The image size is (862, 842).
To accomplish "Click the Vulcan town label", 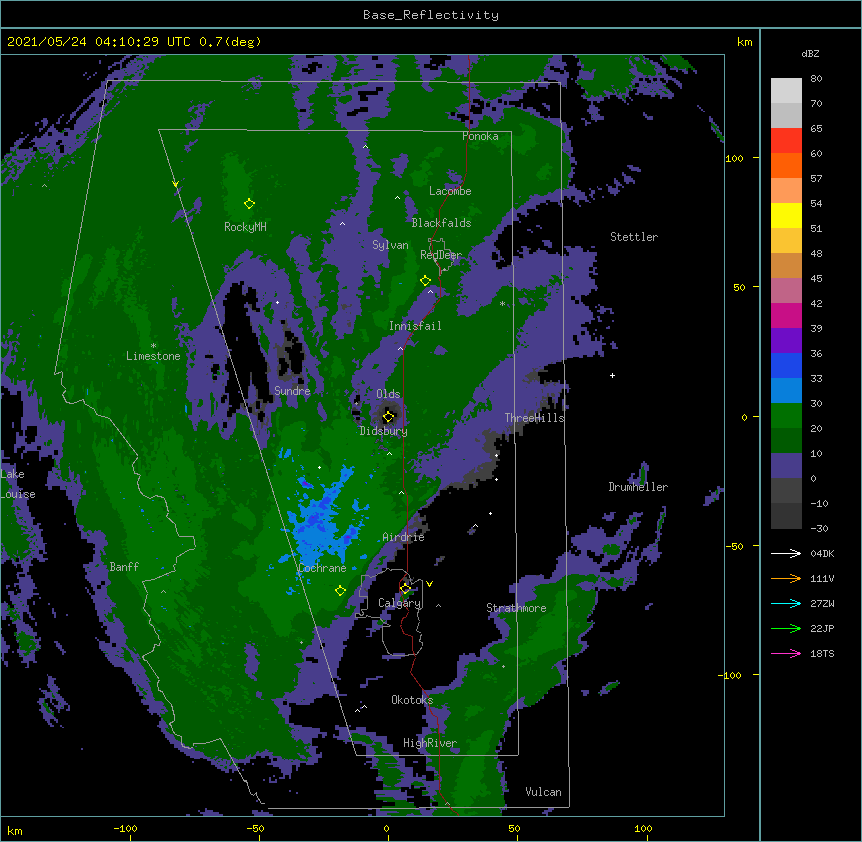I will (543, 792).
